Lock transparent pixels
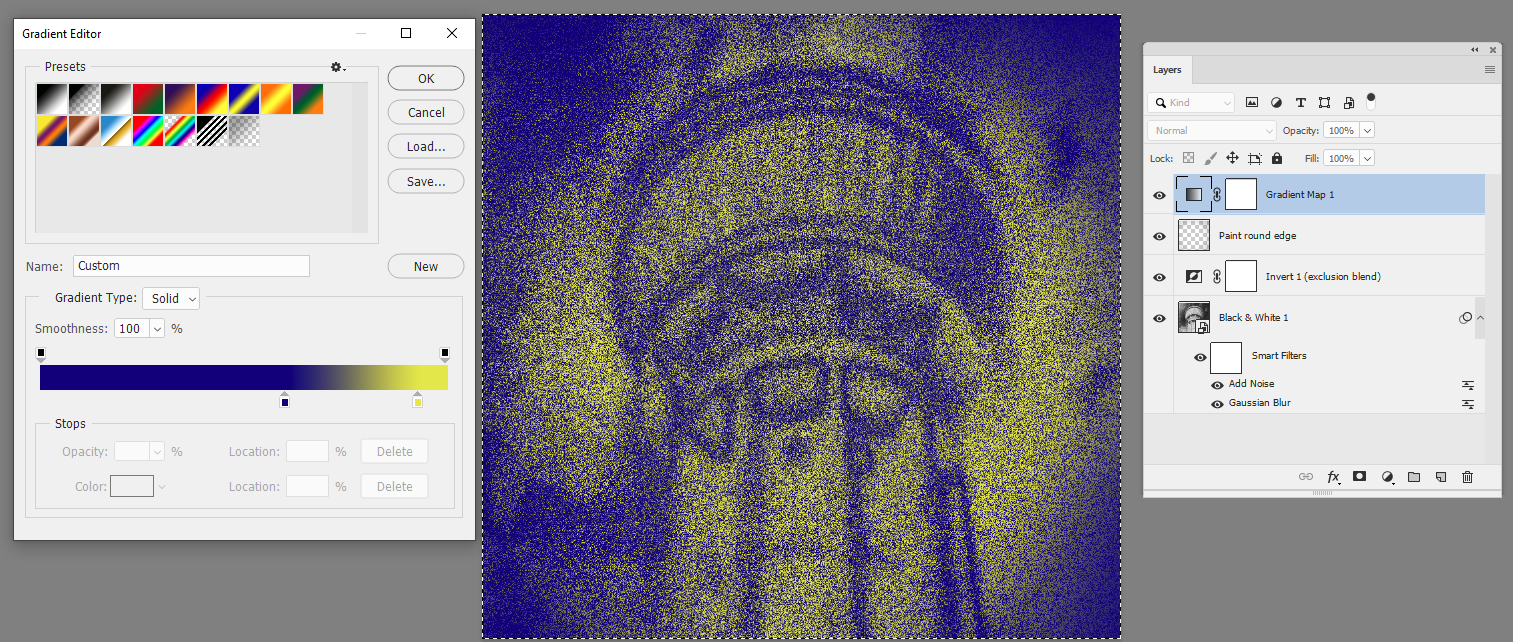Screen dimensions: 1513x642 [1189, 158]
